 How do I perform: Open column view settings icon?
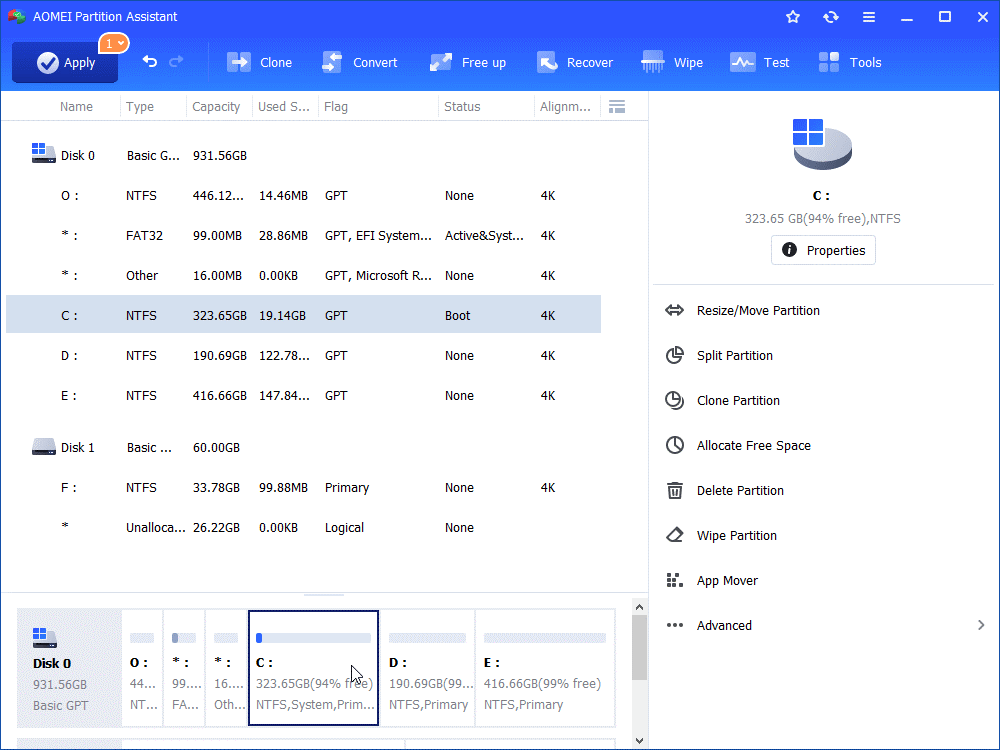coord(617,107)
